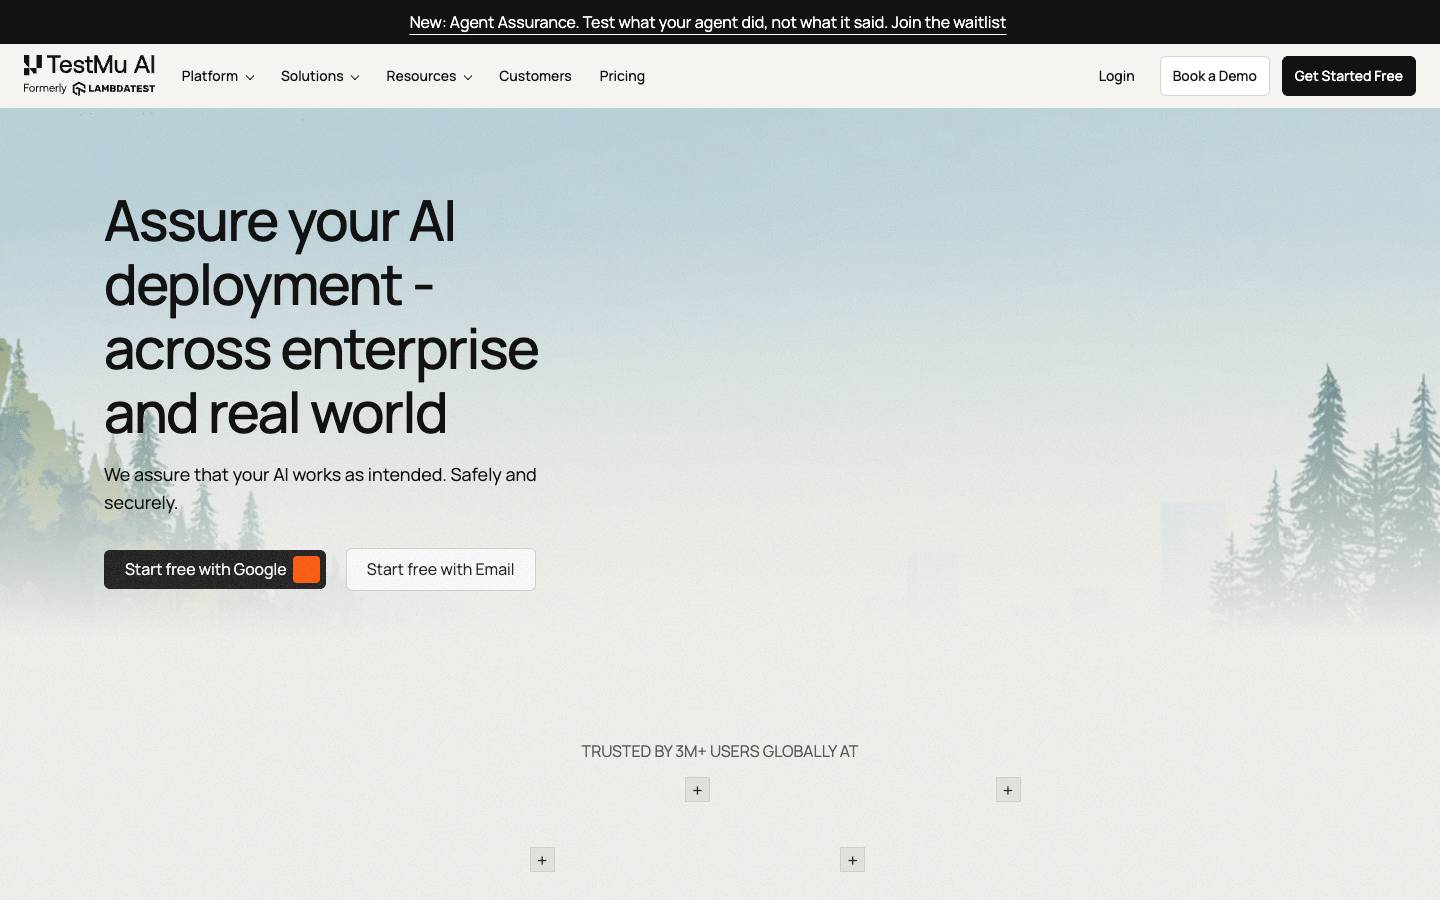1440x900 pixels.
Task: Expand the Resources menu
Action: (429, 76)
